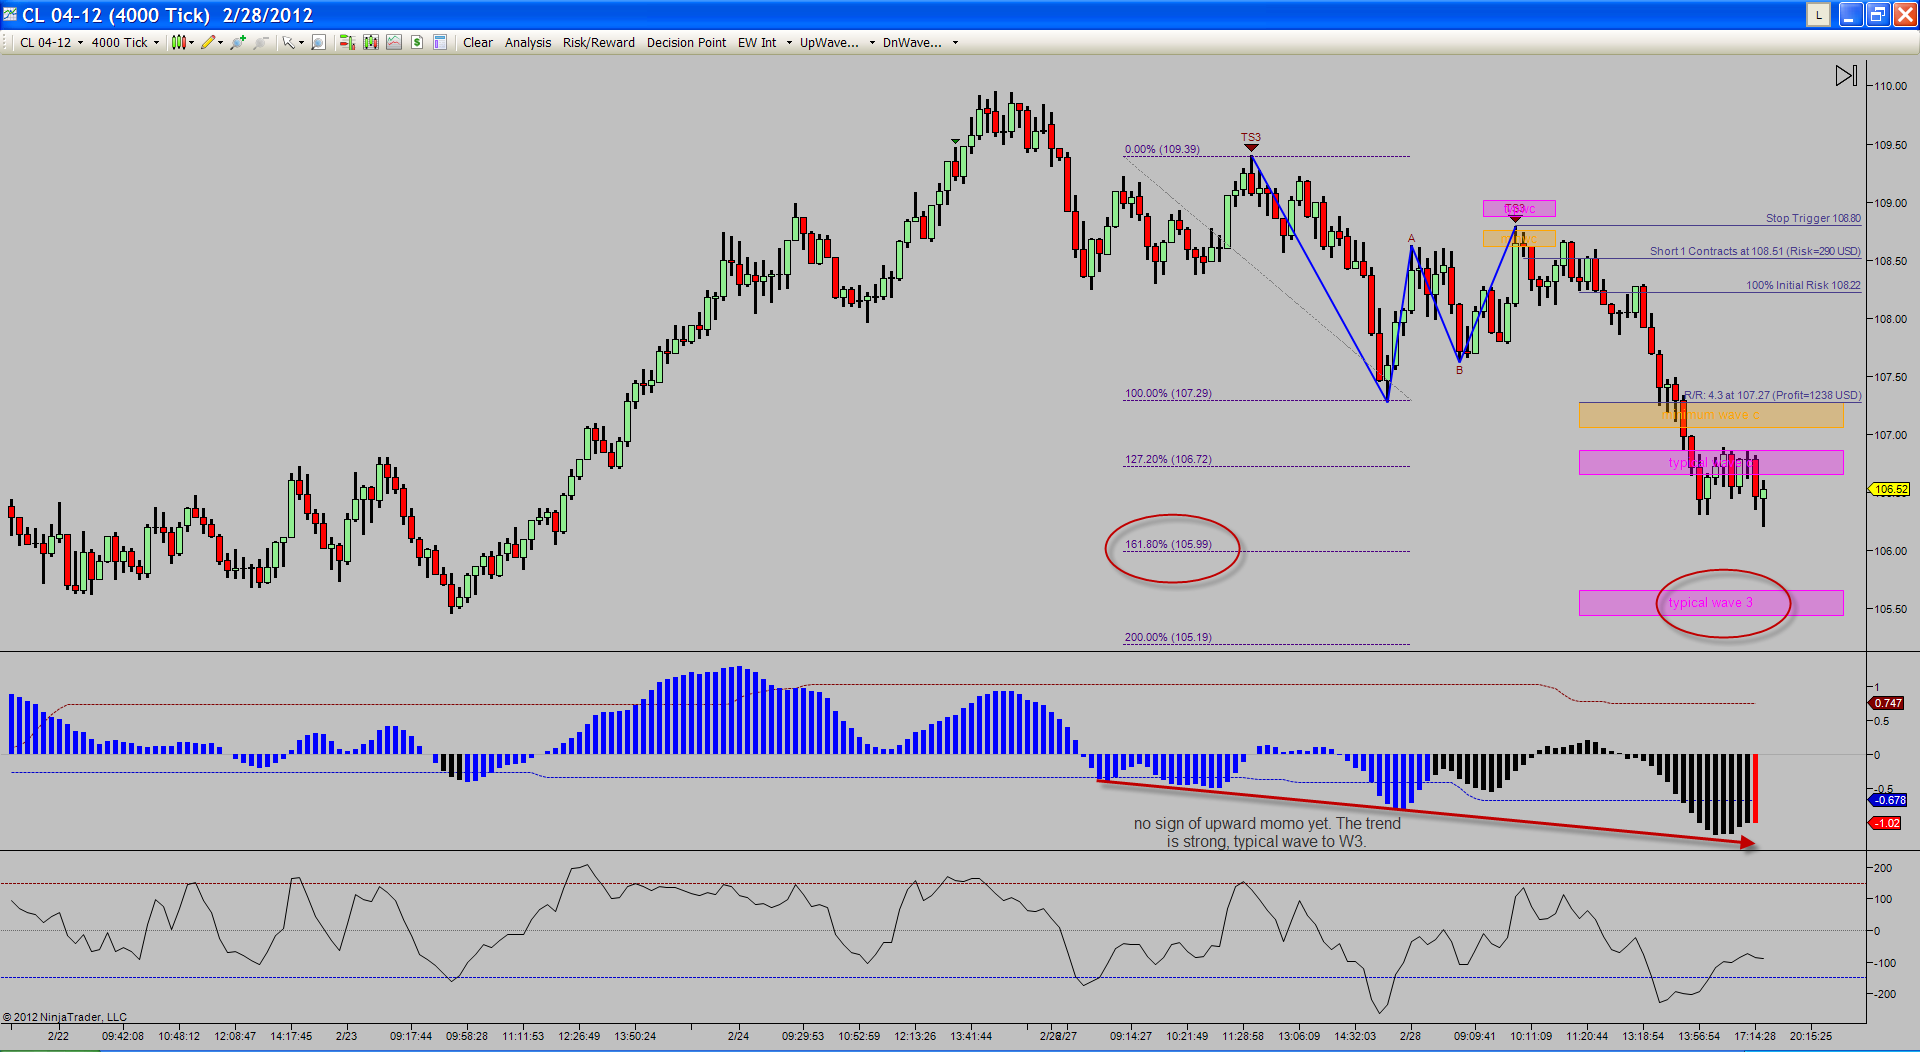Screen dimensions: 1920x1052
Task: Click the 2/28 date label on time axis
Action: tap(1410, 1036)
